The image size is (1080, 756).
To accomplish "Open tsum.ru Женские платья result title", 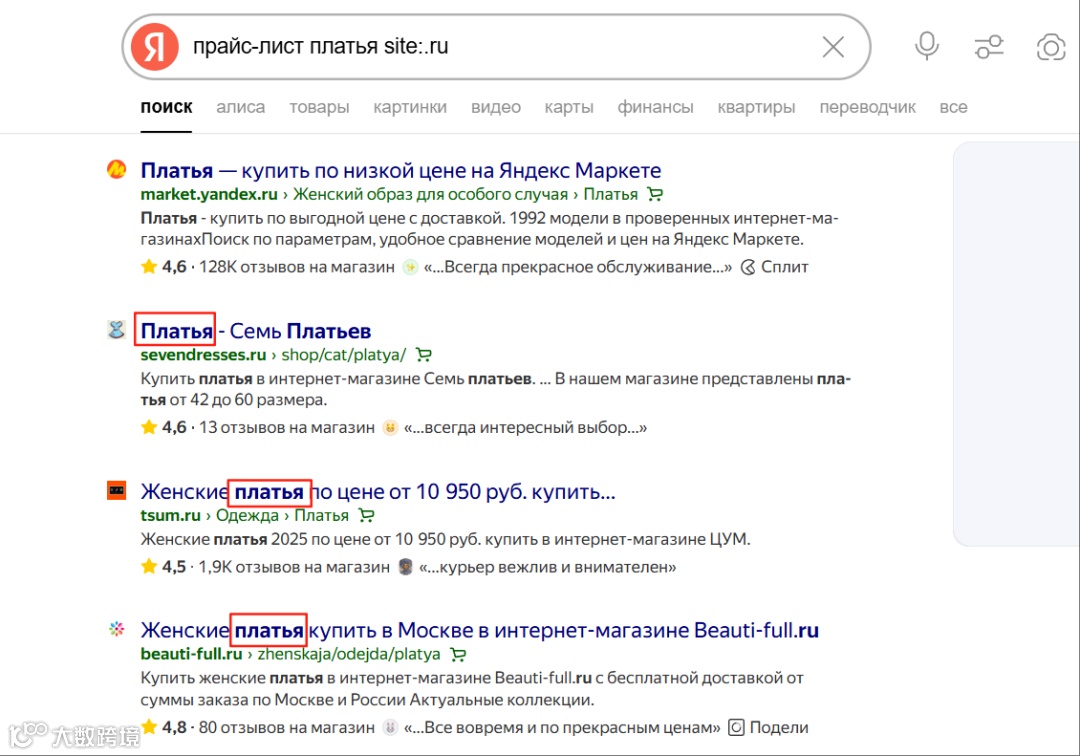I will click(378, 492).
